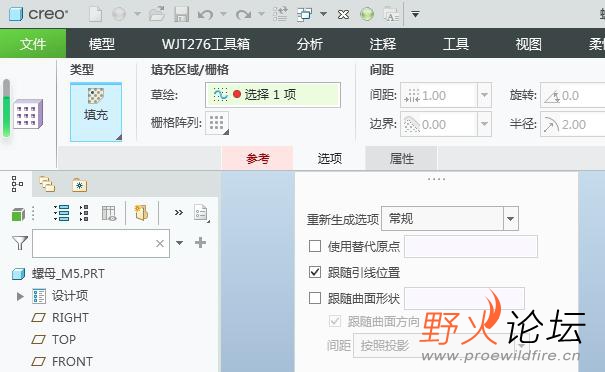Click the model tree search field

coord(101,243)
